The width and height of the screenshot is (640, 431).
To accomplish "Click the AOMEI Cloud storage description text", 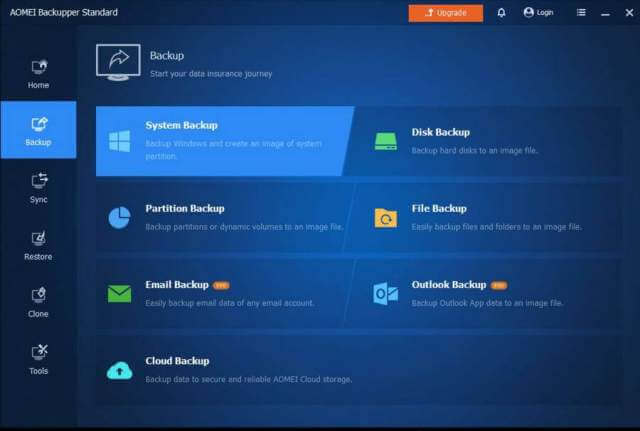I will pos(249,380).
